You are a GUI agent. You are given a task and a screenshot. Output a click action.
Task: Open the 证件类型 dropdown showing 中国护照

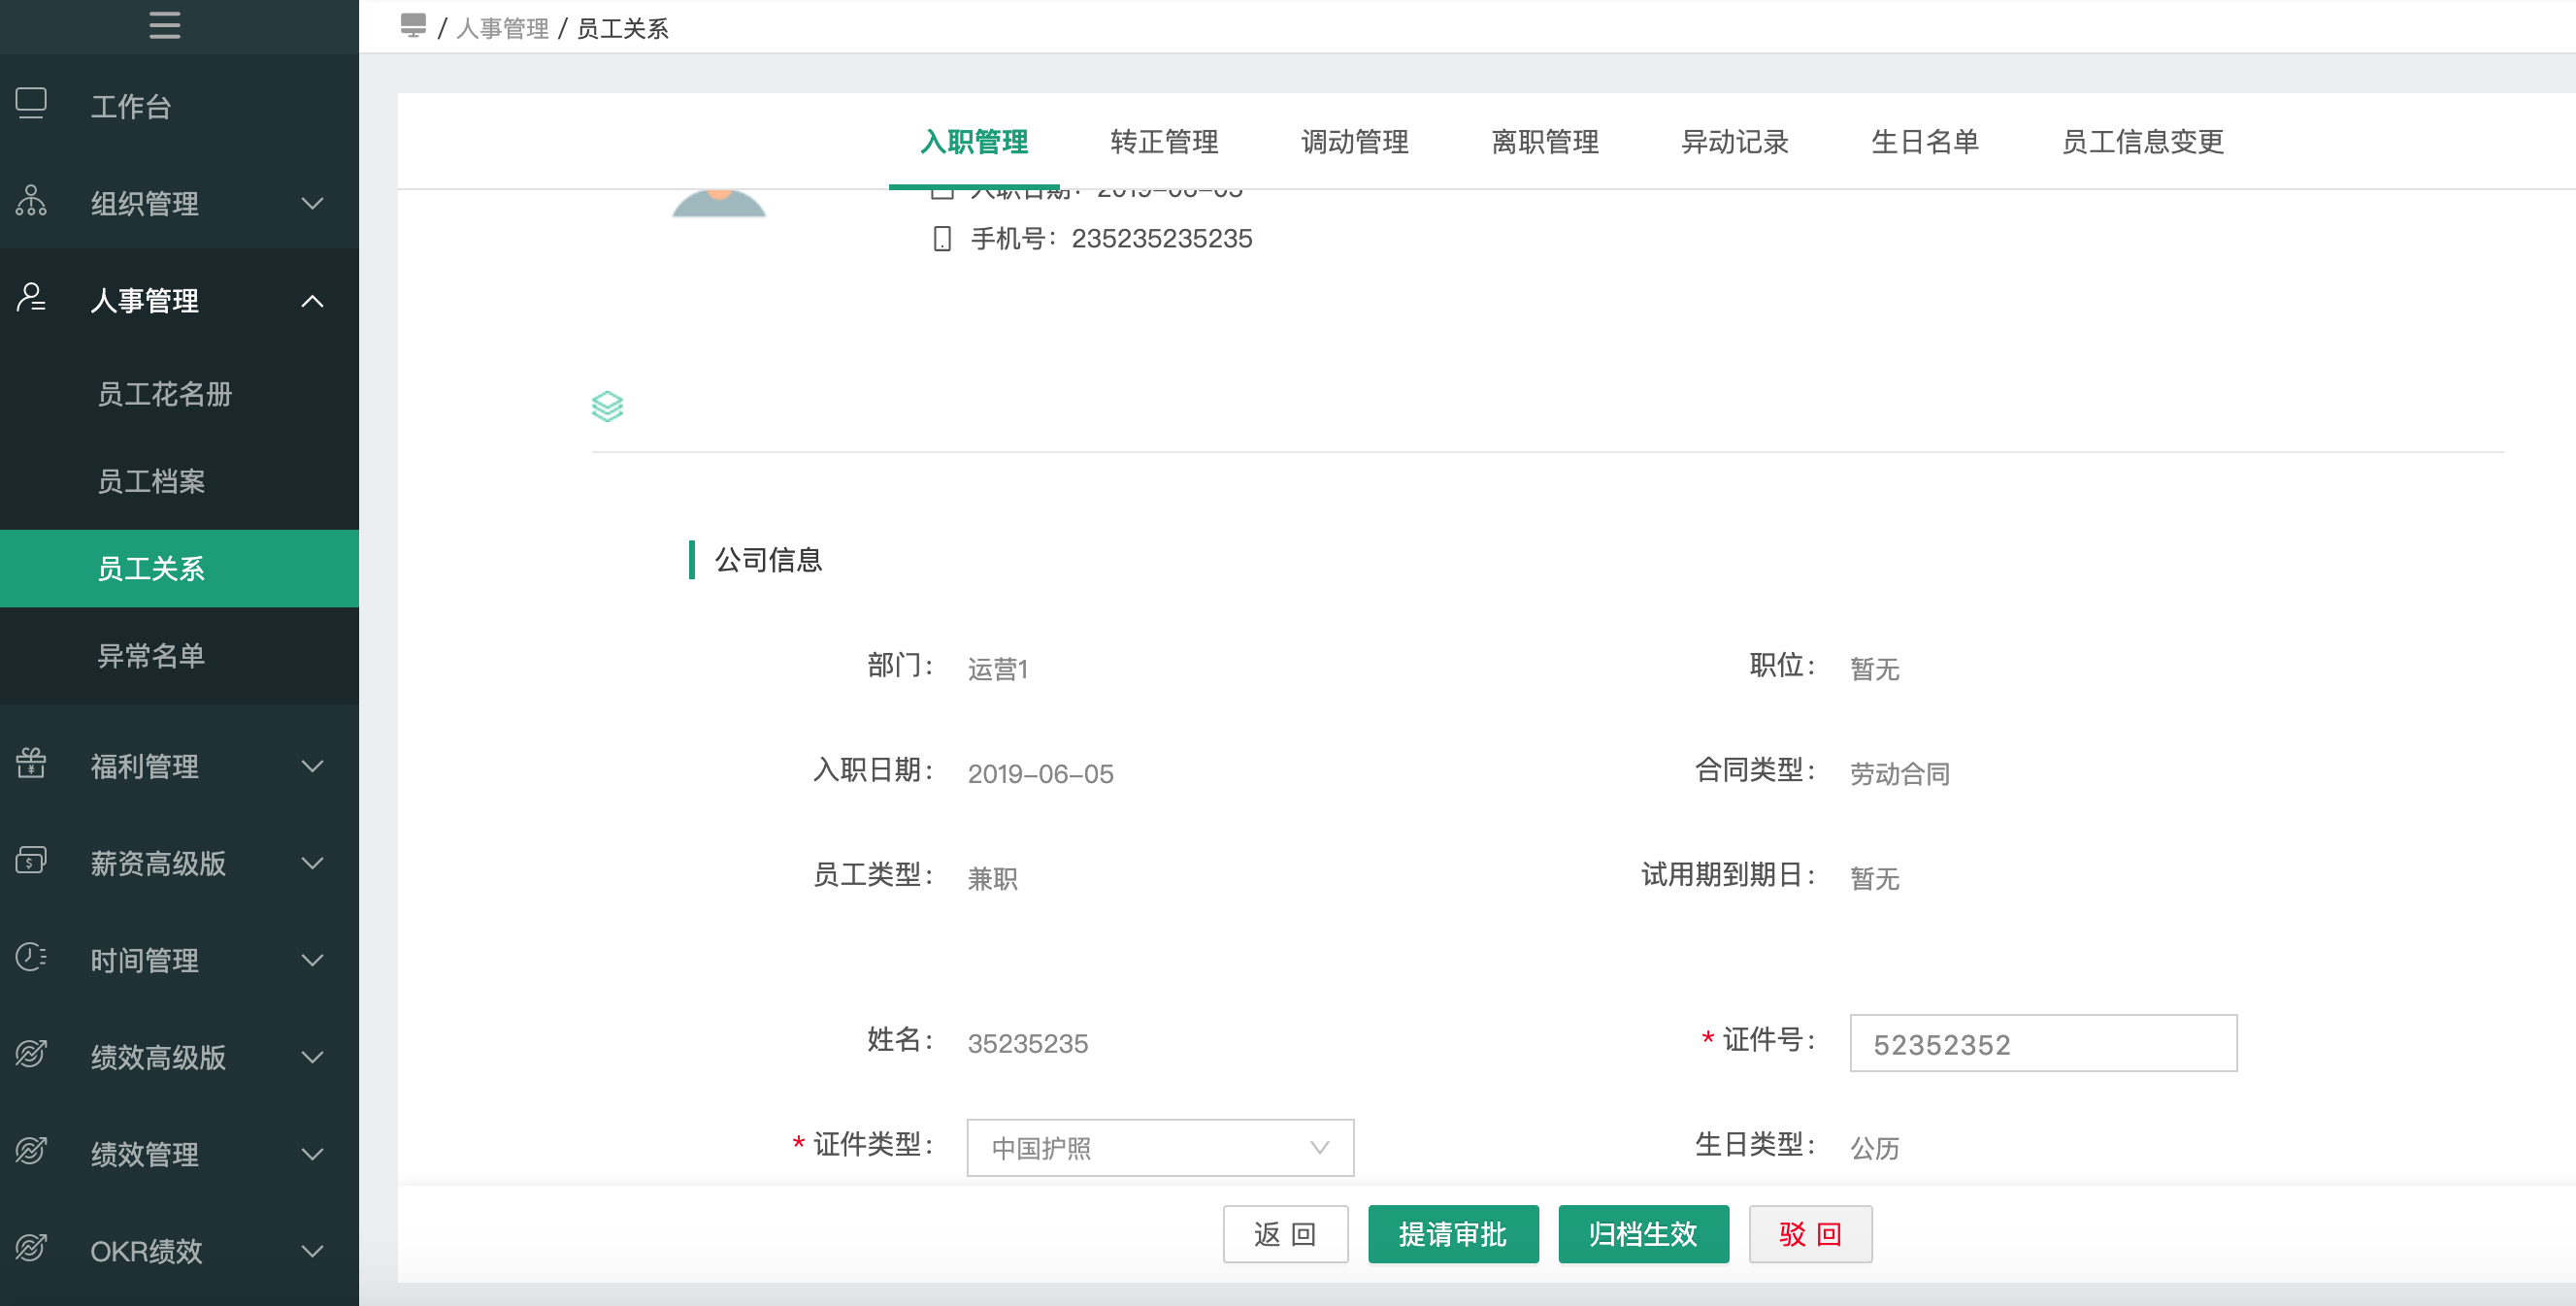1160,1148
